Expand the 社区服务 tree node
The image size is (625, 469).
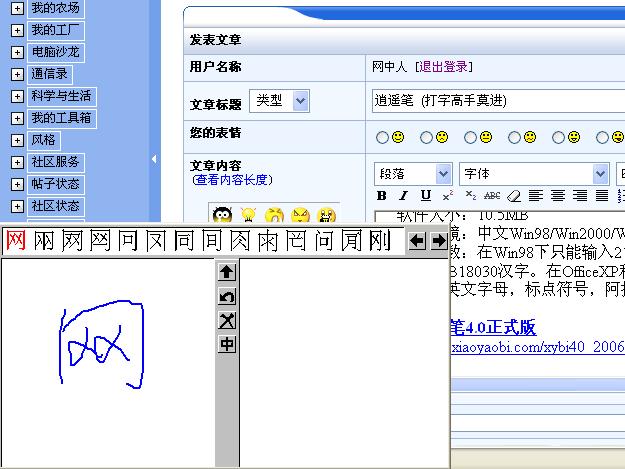coord(17,163)
